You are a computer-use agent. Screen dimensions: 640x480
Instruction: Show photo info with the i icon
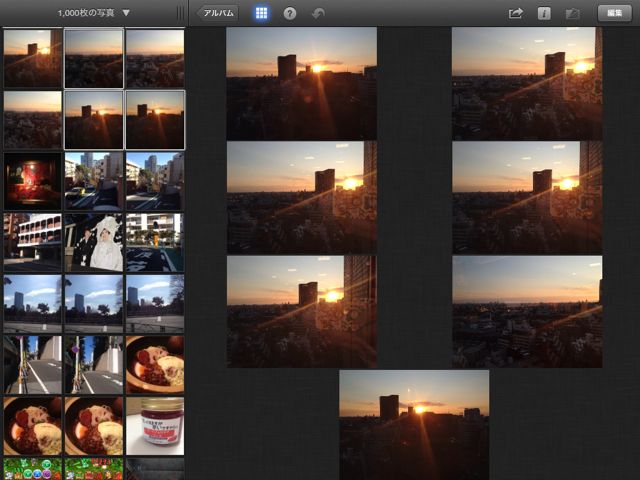[x=544, y=13]
